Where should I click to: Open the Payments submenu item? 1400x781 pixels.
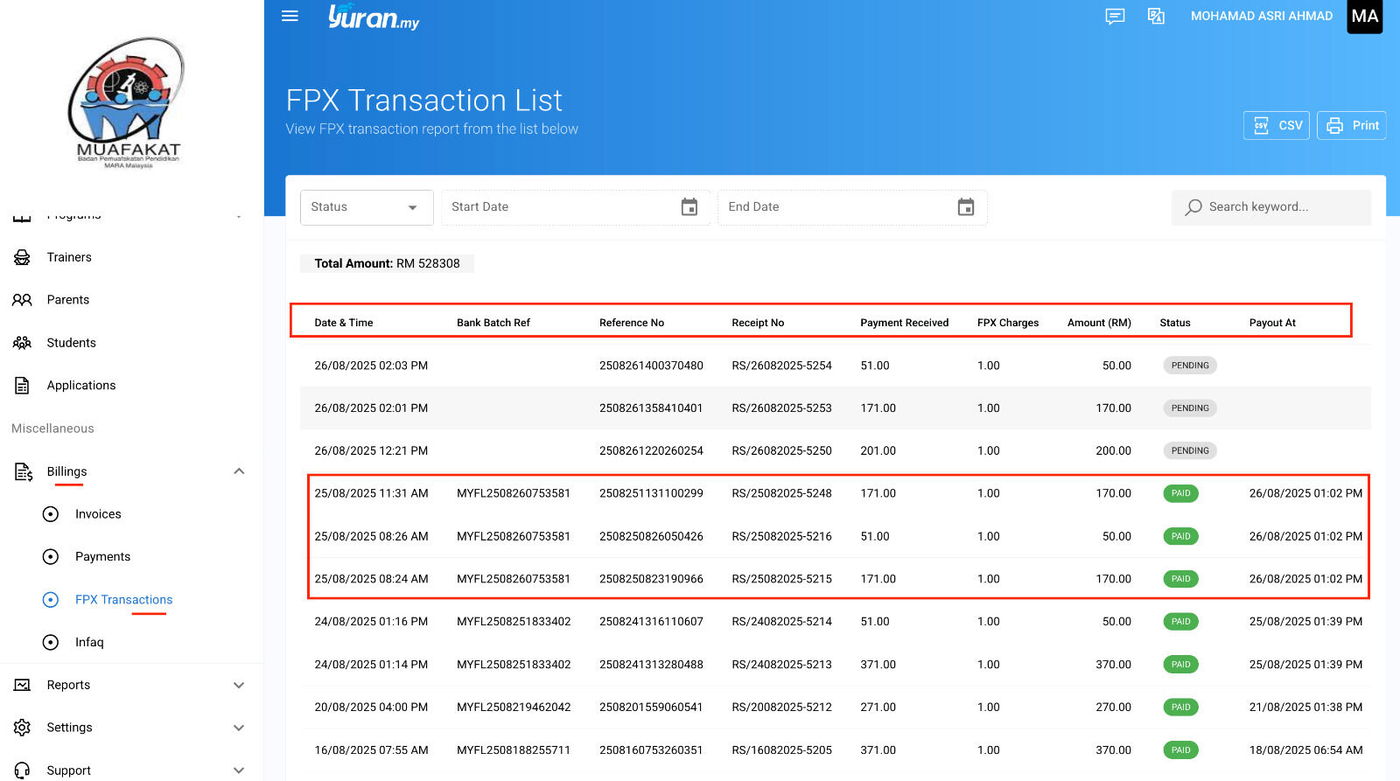[102, 557]
